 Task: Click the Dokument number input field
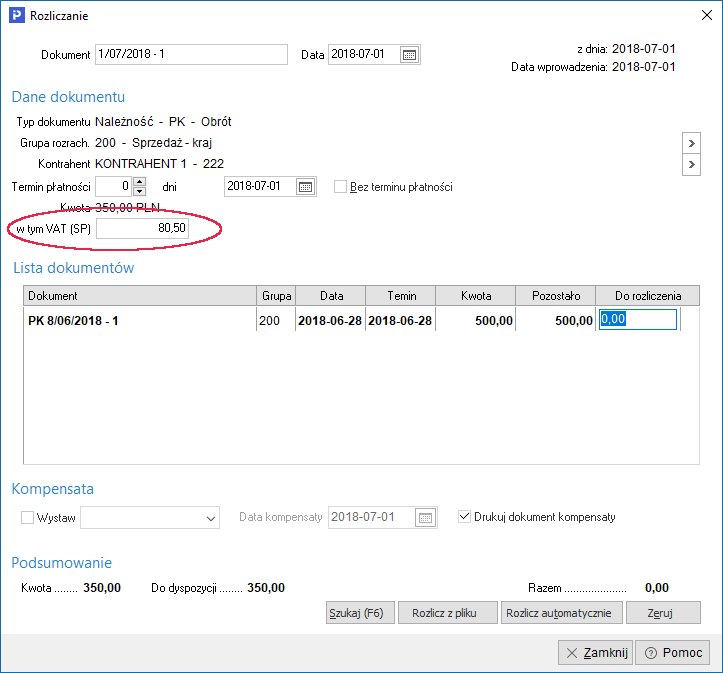coord(190,54)
